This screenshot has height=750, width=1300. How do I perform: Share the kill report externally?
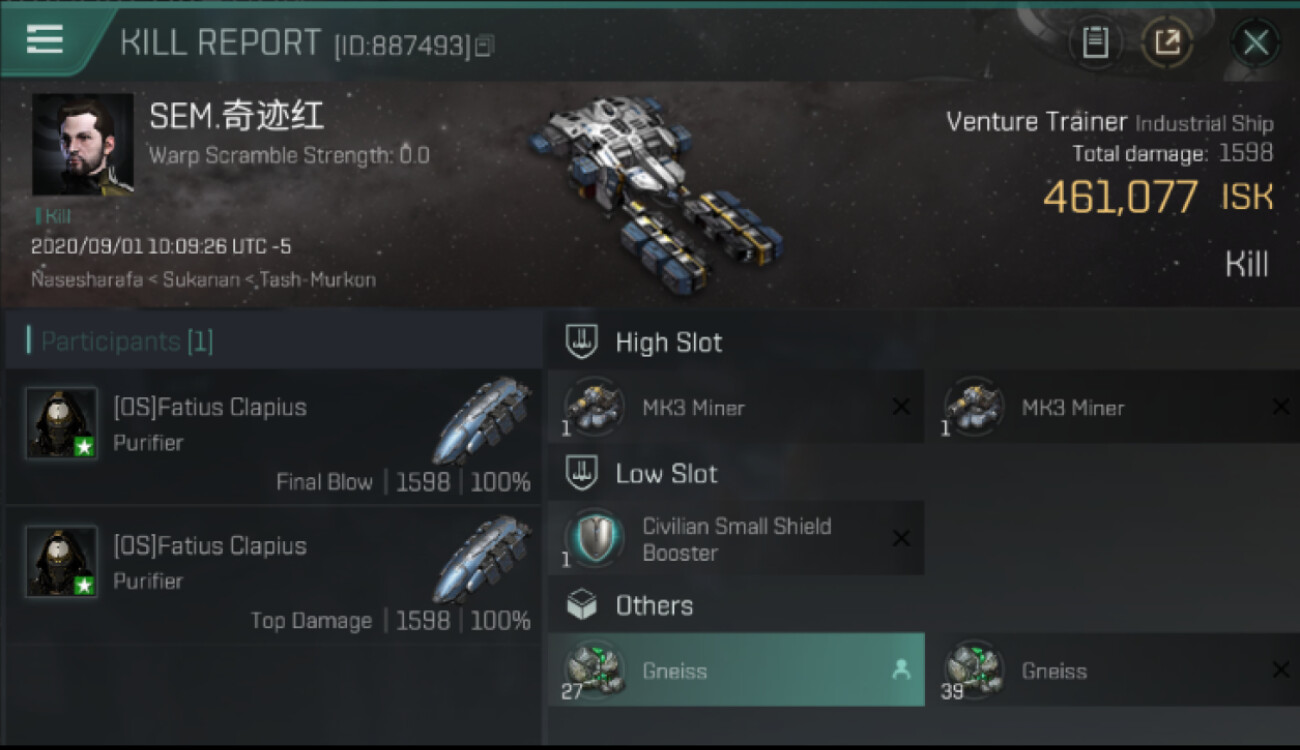coord(1167,43)
